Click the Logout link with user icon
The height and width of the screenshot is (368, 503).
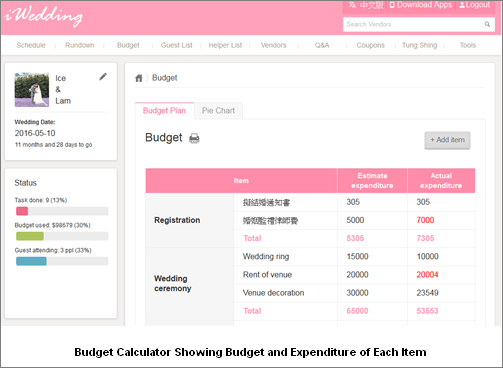click(x=475, y=5)
